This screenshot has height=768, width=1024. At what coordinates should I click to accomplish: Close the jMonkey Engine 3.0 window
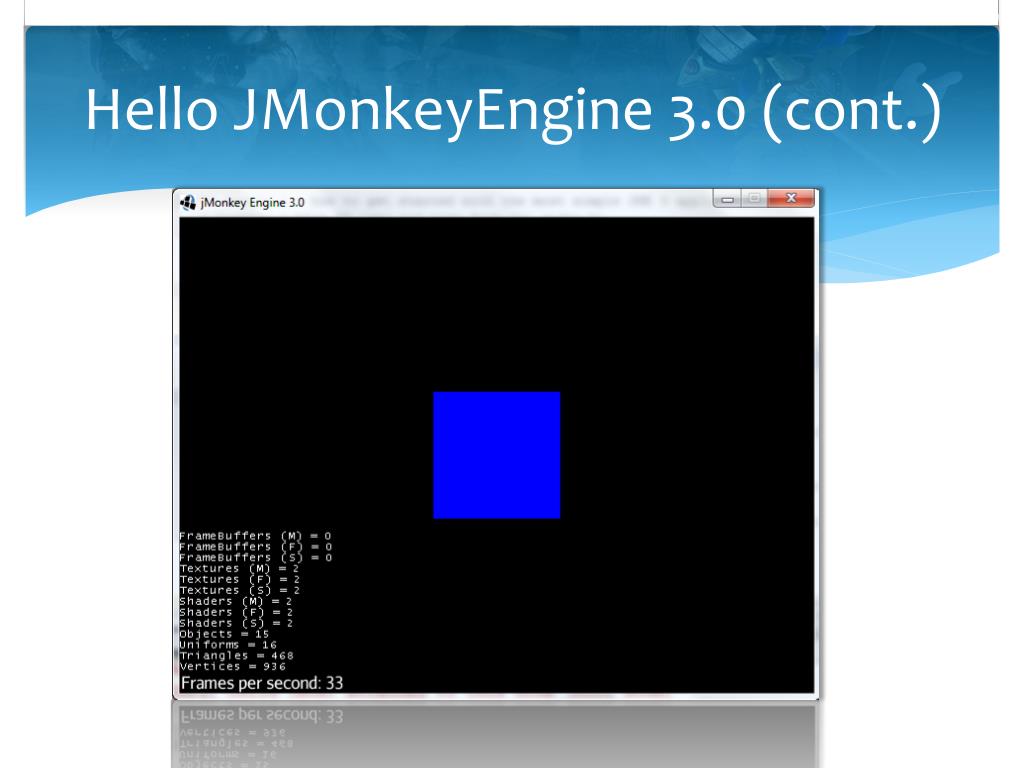click(x=791, y=198)
